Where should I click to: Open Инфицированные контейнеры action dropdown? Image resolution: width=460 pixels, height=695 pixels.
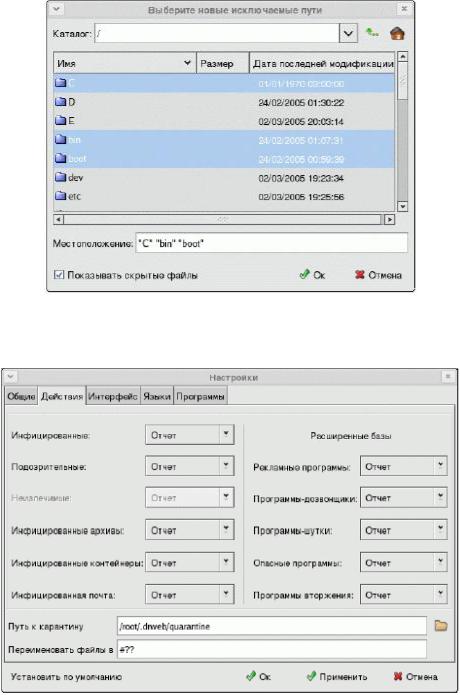[x=226, y=562]
